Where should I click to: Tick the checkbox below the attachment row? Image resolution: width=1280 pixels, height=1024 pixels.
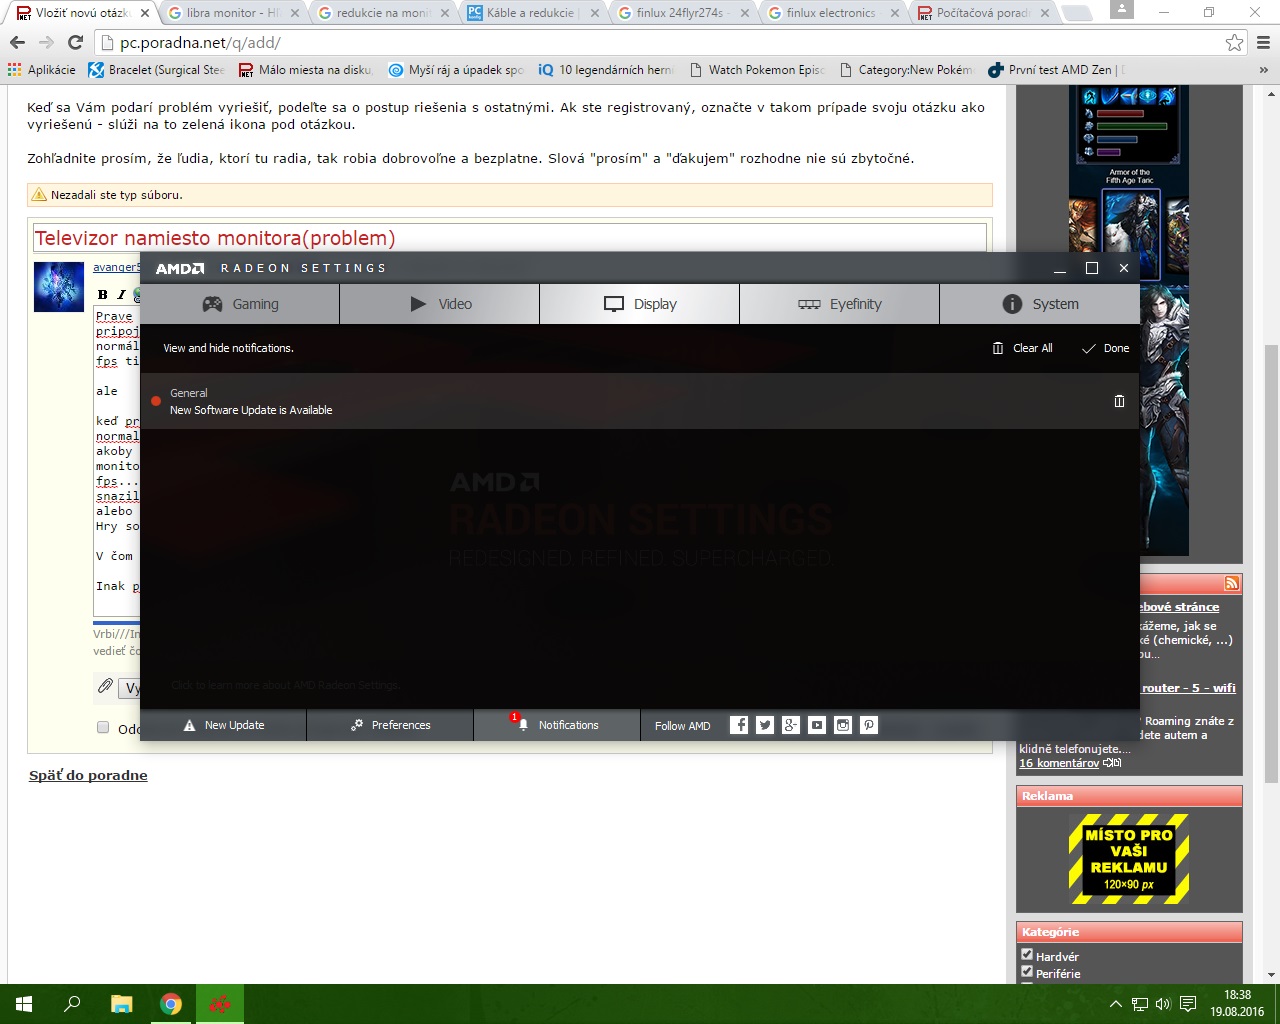point(103,727)
